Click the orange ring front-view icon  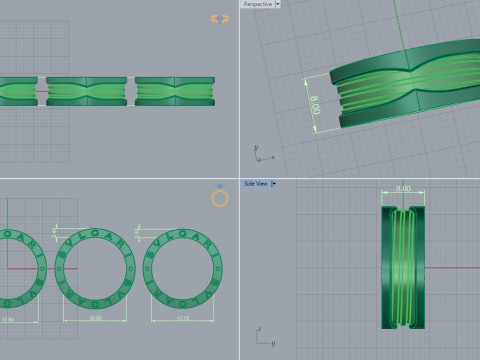(x=220, y=19)
